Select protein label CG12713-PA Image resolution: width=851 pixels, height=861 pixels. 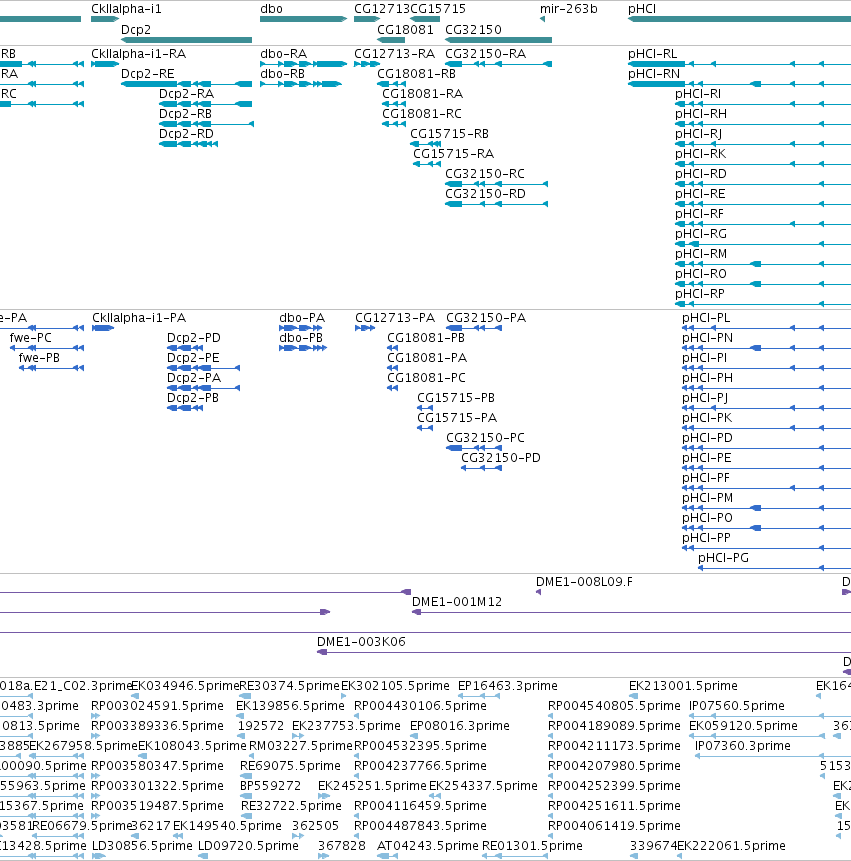pos(395,318)
